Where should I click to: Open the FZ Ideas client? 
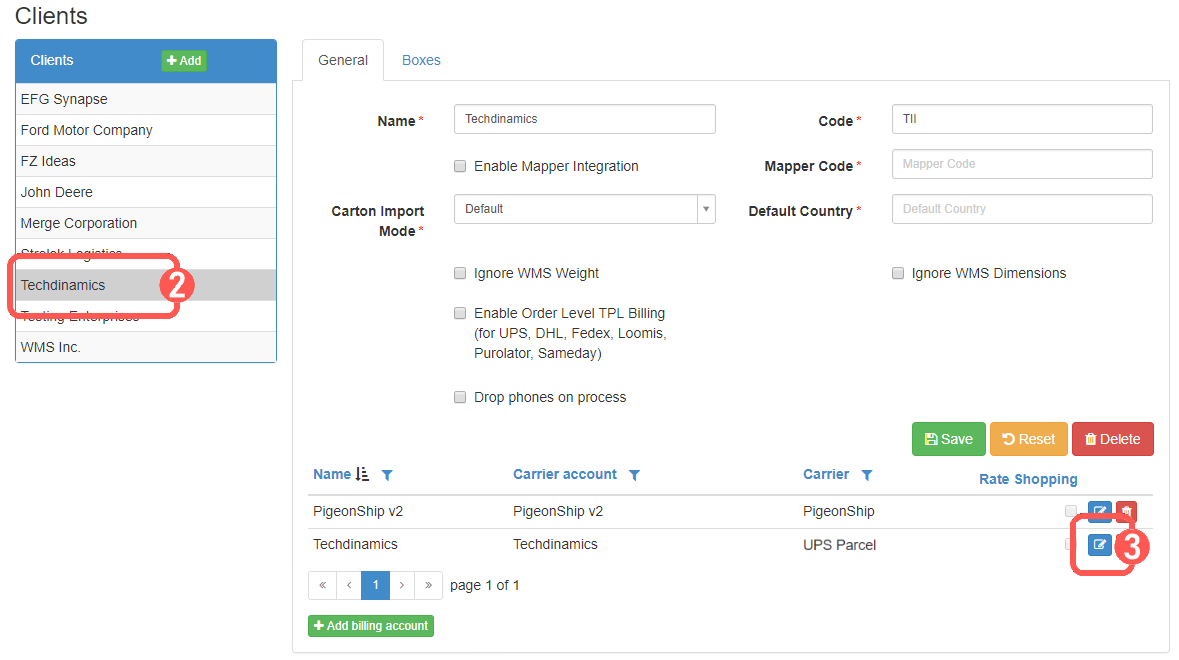pos(146,161)
